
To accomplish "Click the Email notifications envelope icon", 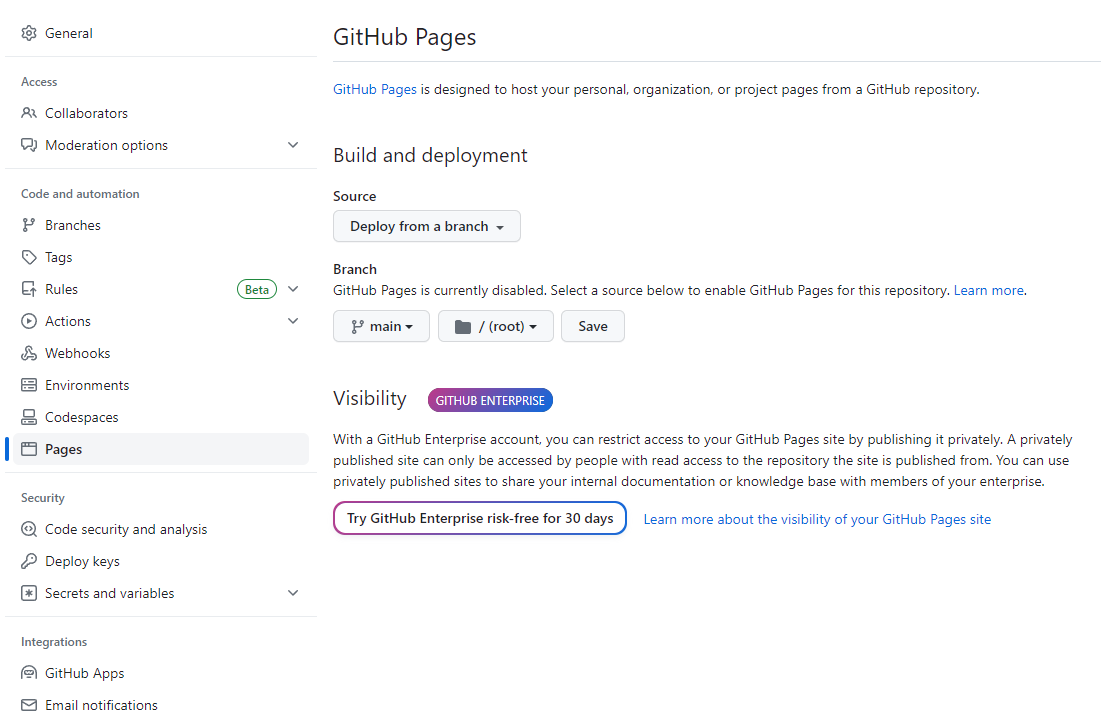I will coord(29,705).
